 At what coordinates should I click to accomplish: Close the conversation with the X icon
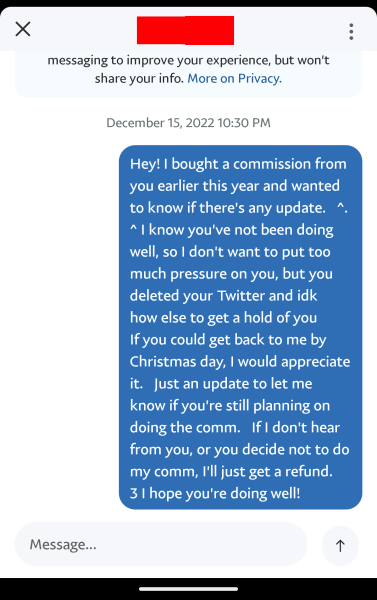pos(23,29)
